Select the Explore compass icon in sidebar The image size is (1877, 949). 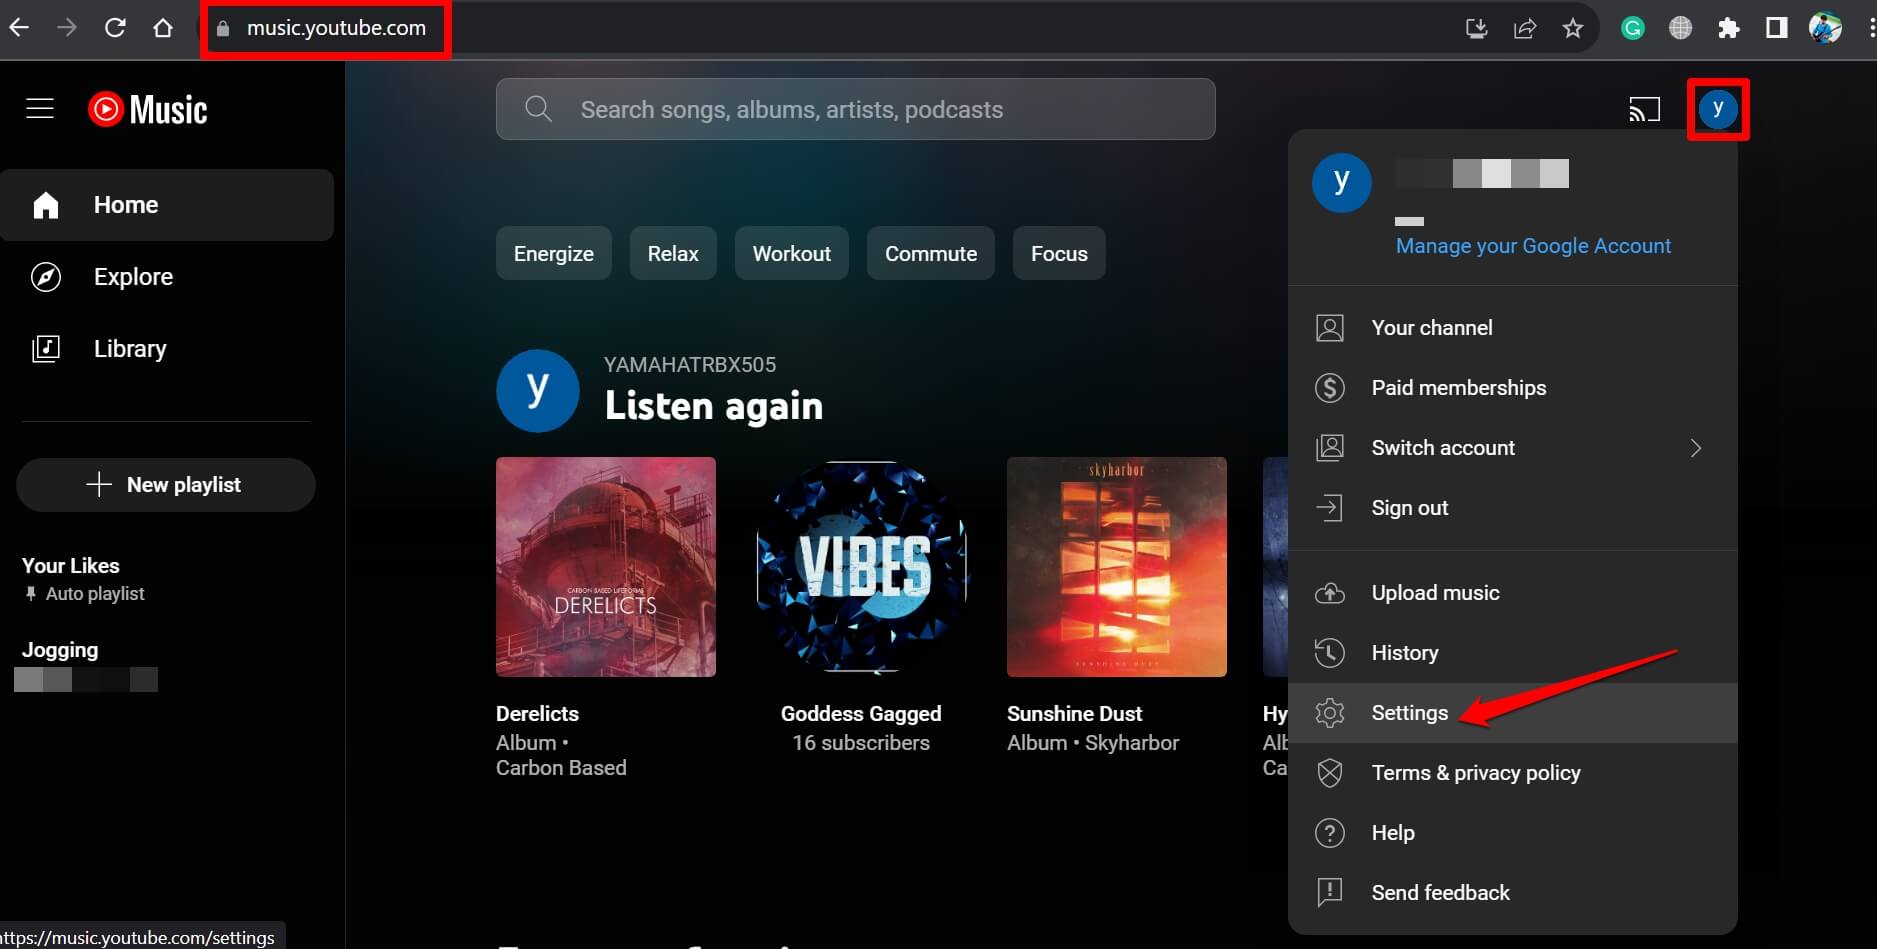click(x=46, y=277)
